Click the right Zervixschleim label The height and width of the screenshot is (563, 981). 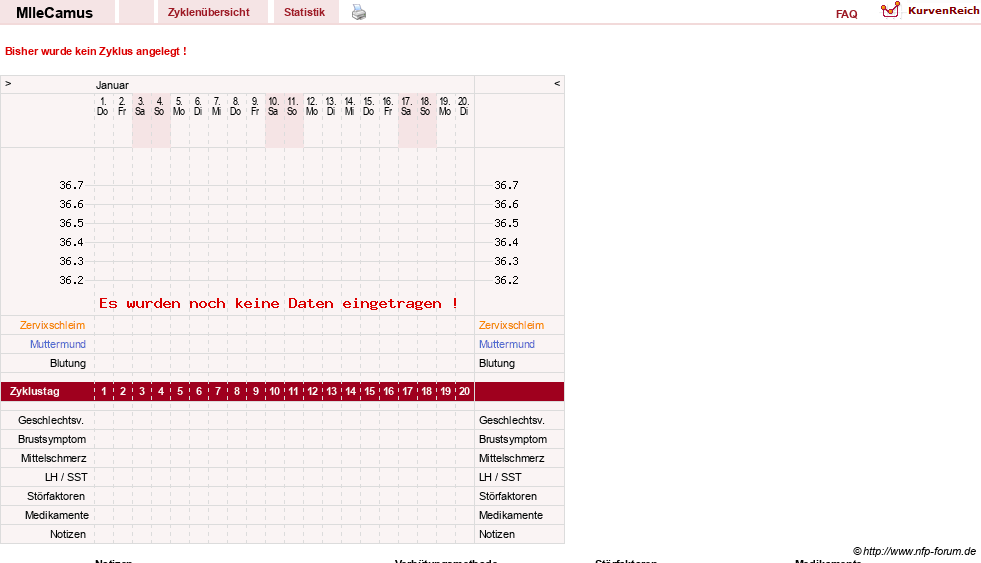click(511, 325)
